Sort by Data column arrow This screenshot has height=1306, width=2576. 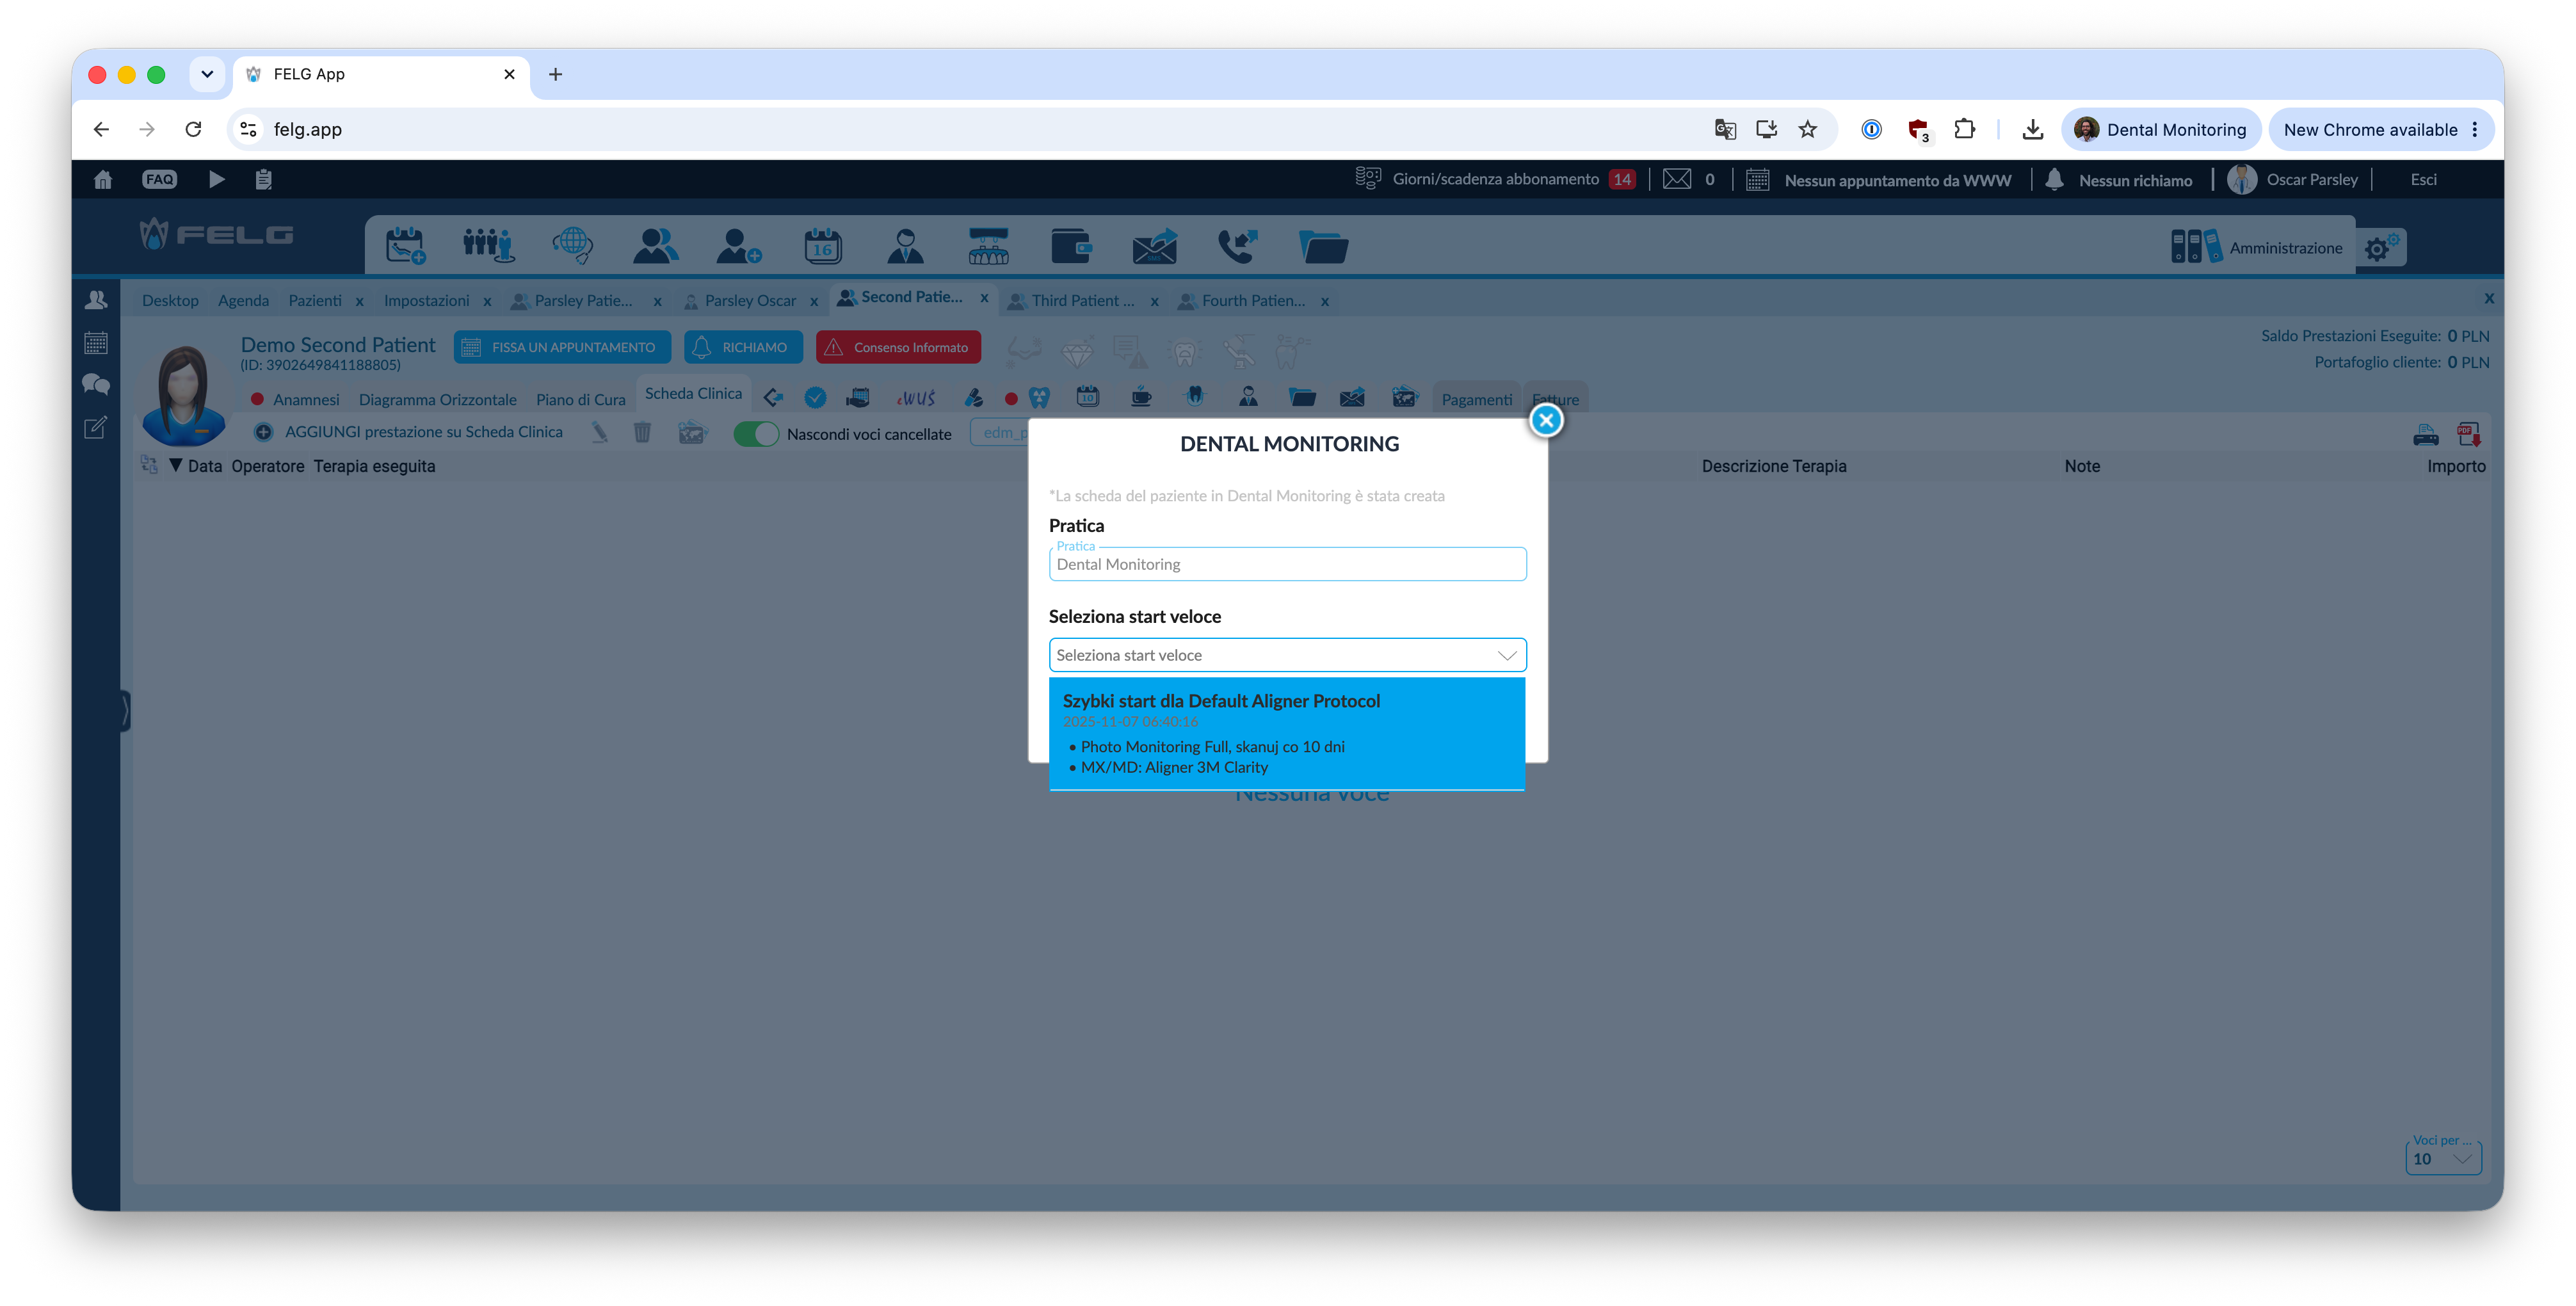click(x=175, y=465)
